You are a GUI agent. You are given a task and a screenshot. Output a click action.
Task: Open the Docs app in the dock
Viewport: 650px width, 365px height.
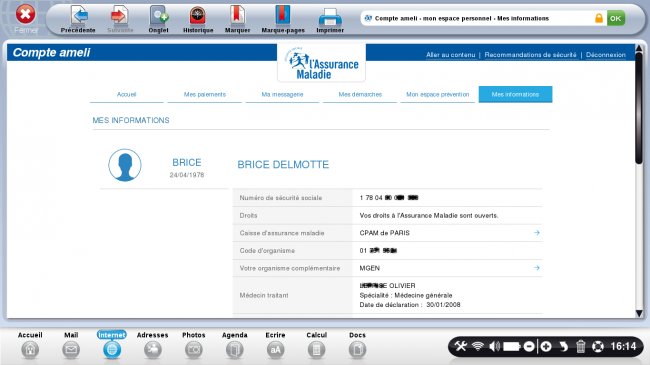(x=357, y=345)
